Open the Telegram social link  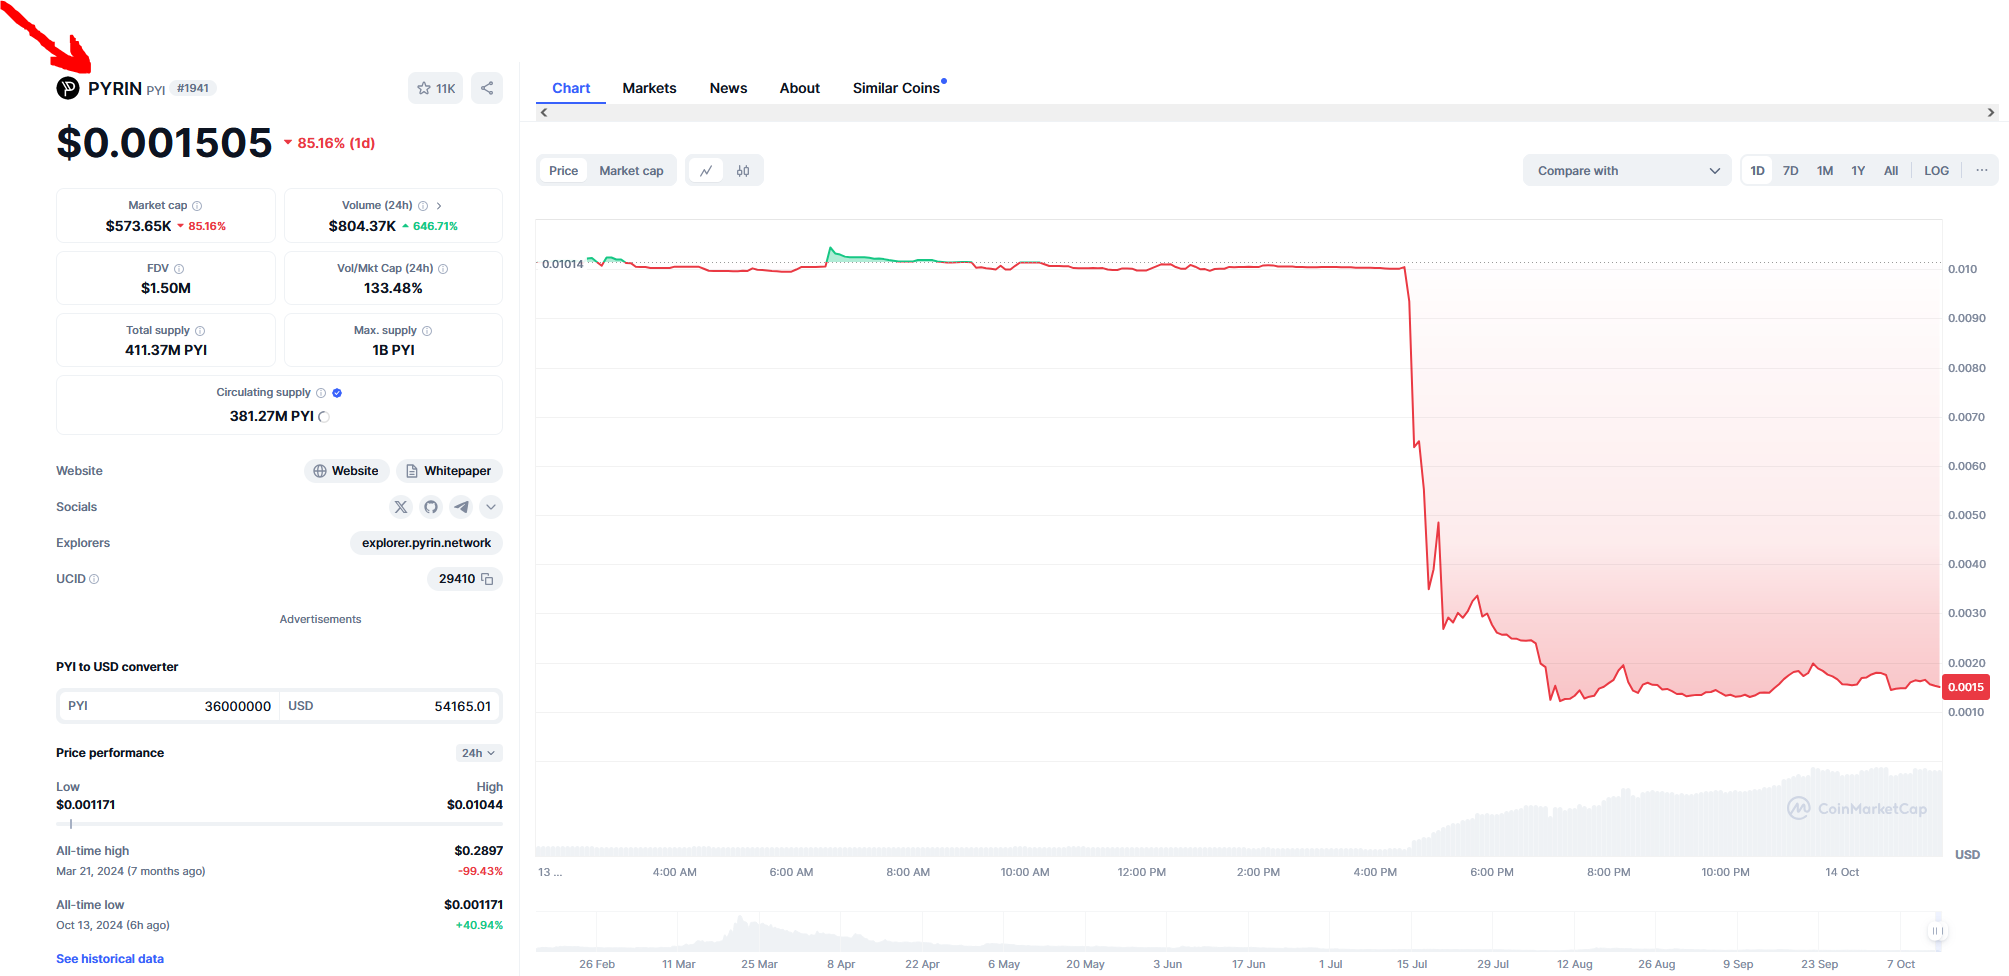(461, 507)
